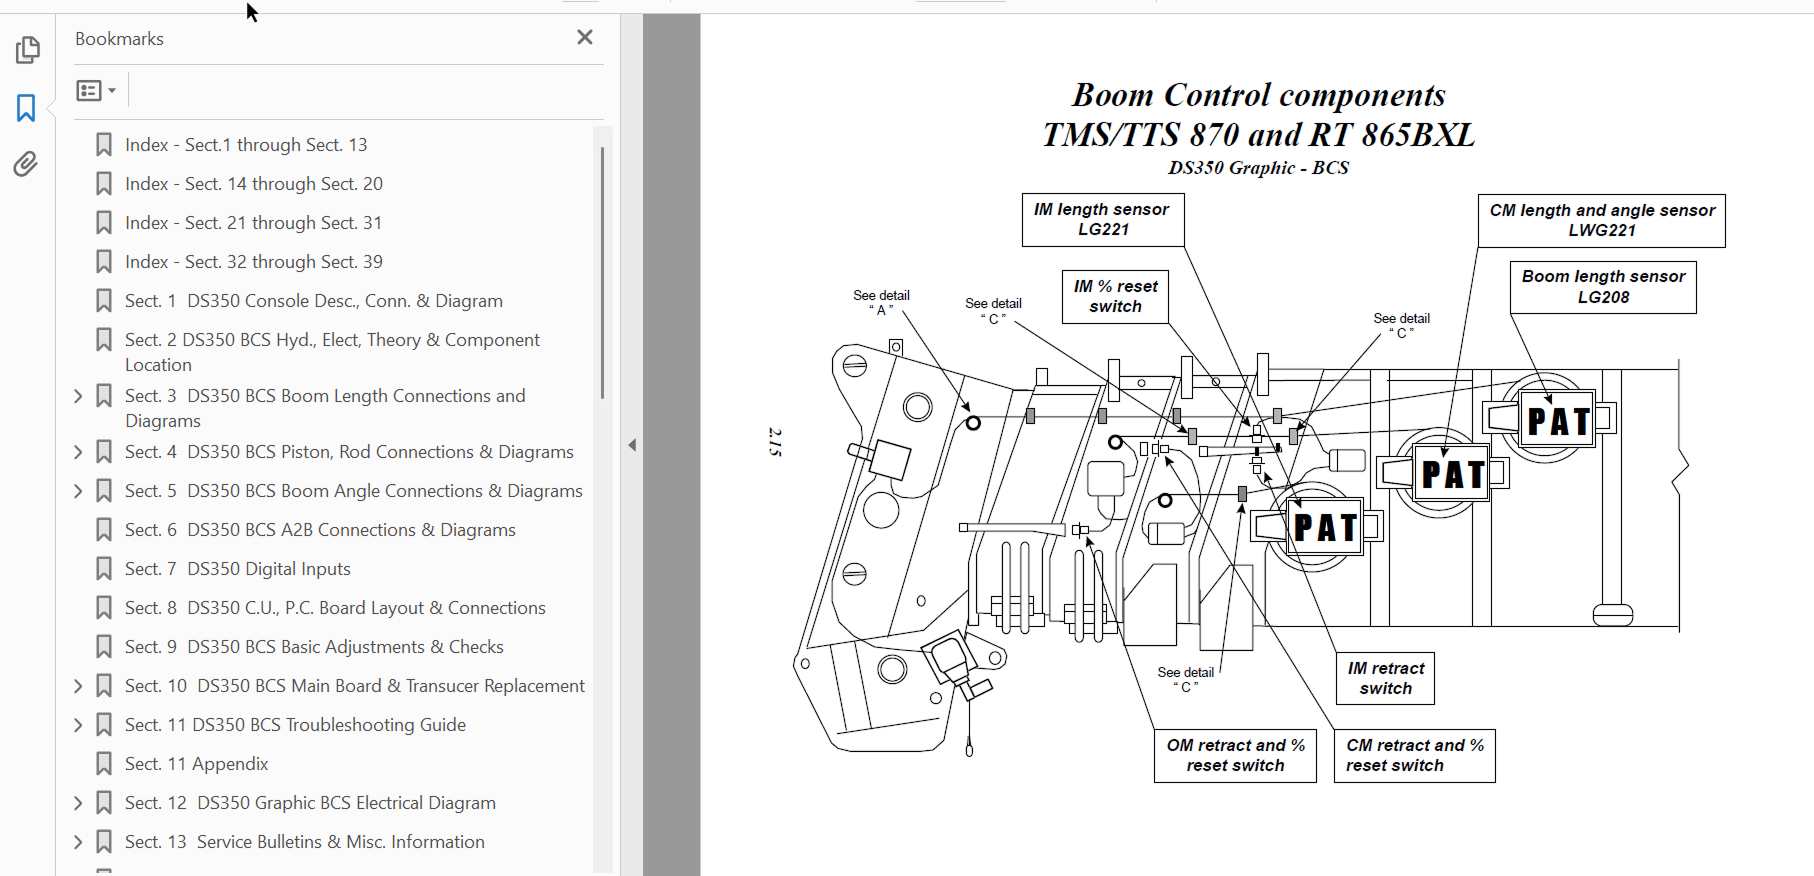Click bookmark icon beside Sect. 2 Hyd.

point(103,340)
